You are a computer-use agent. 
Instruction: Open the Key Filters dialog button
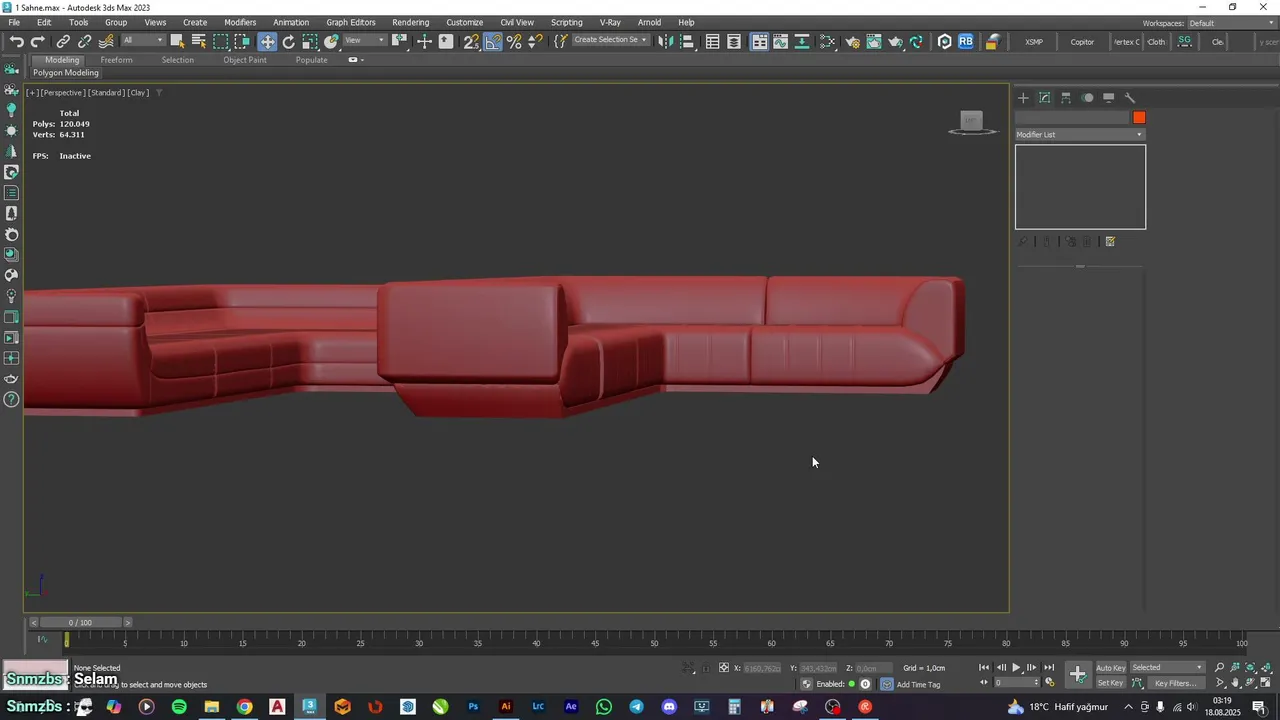1175,683
